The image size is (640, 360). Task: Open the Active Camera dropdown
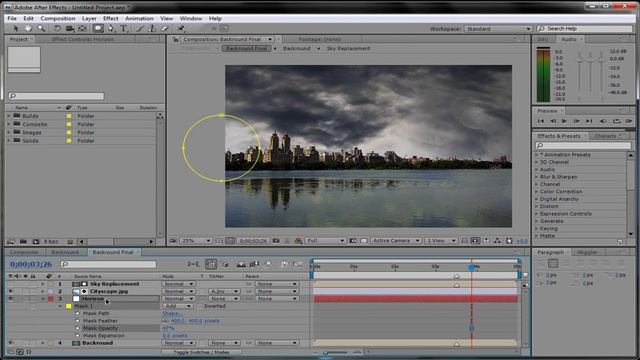[396, 241]
